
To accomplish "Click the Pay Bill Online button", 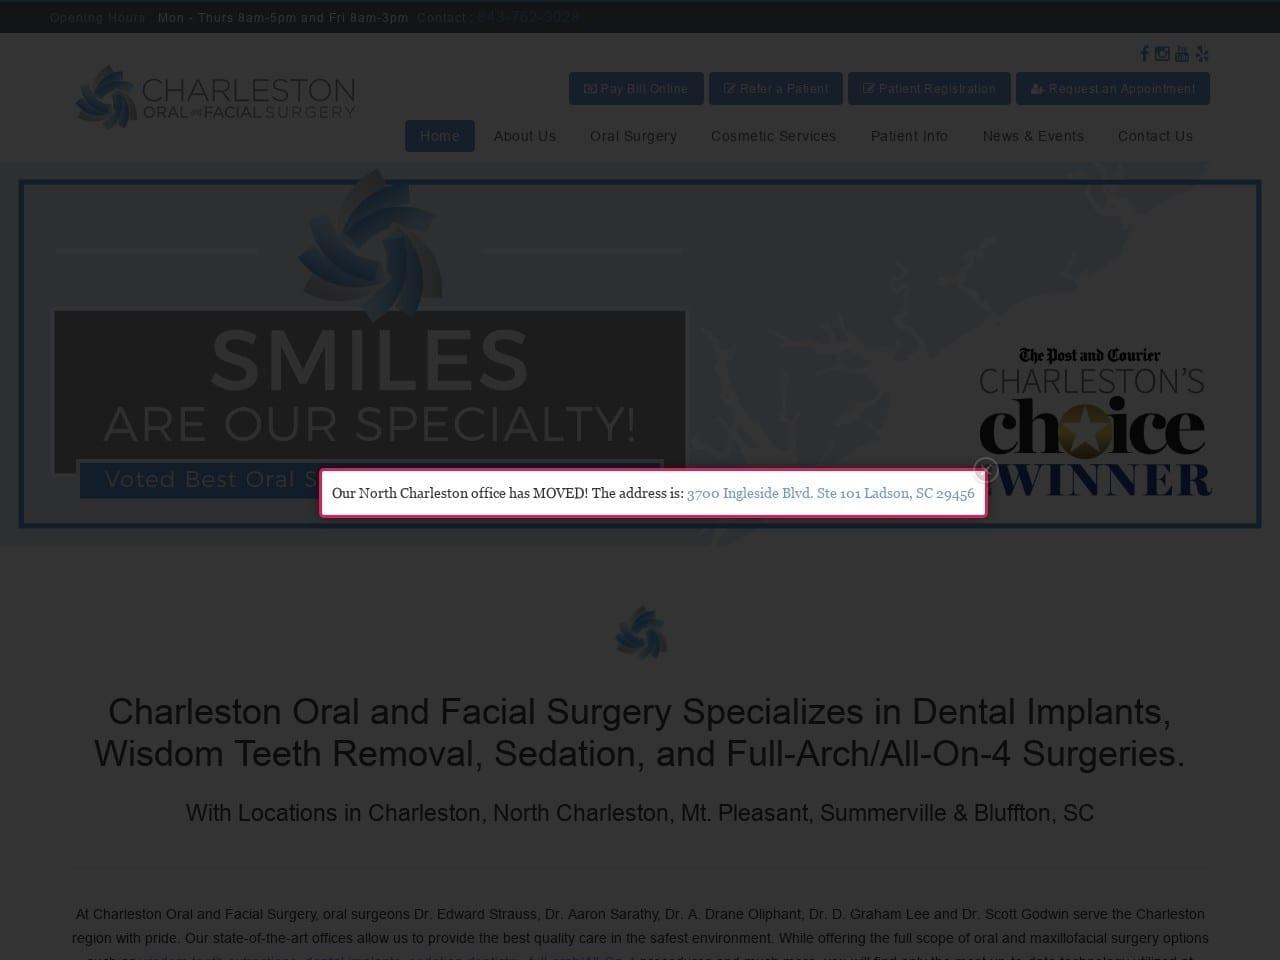I will tap(636, 88).
